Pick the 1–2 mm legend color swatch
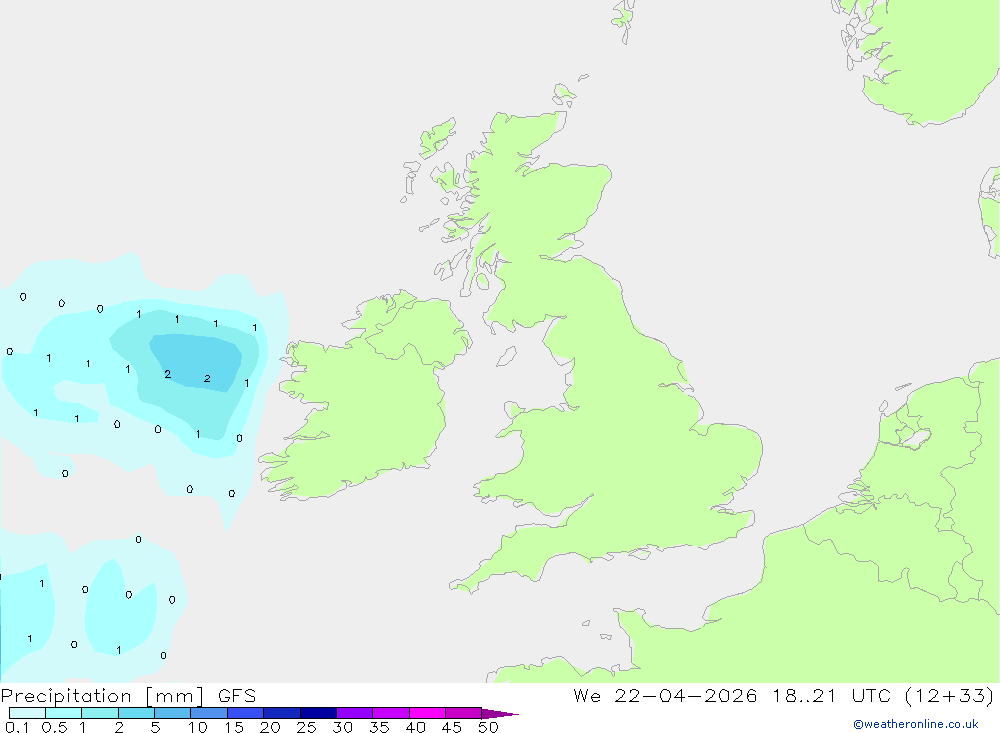 (x=99, y=713)
